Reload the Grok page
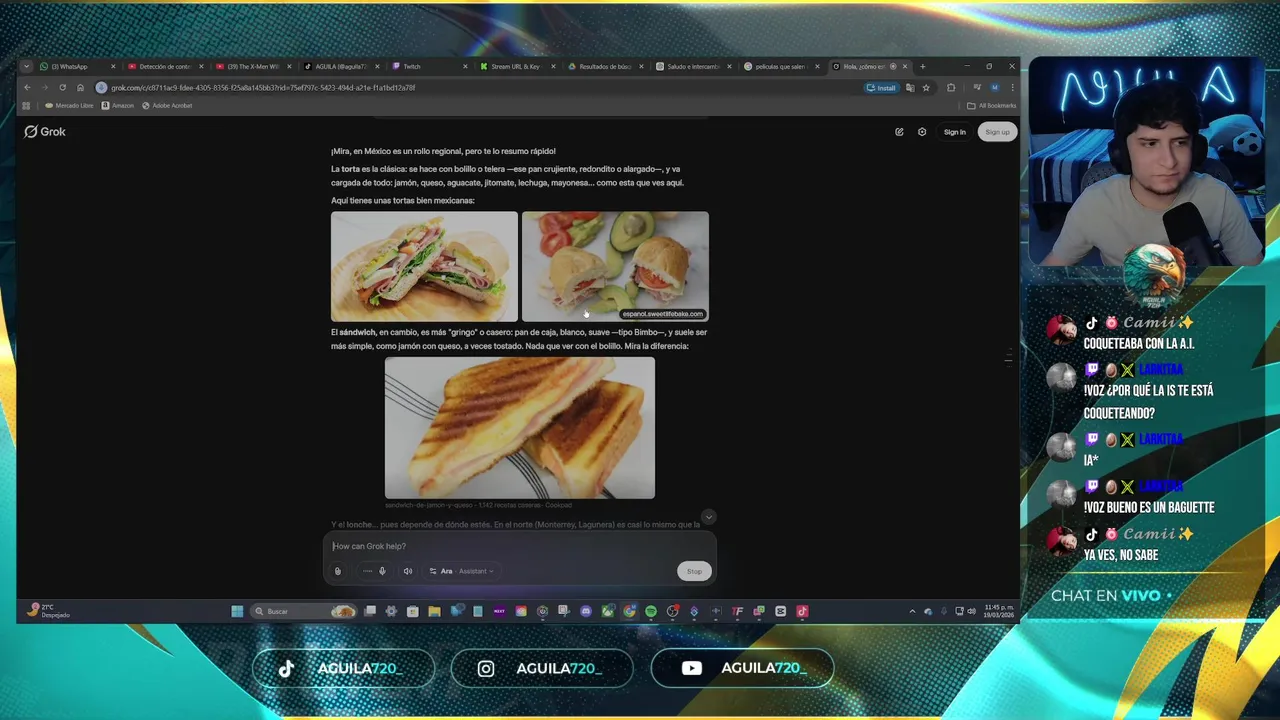The image size is (1280, 720). coord(62,87)
